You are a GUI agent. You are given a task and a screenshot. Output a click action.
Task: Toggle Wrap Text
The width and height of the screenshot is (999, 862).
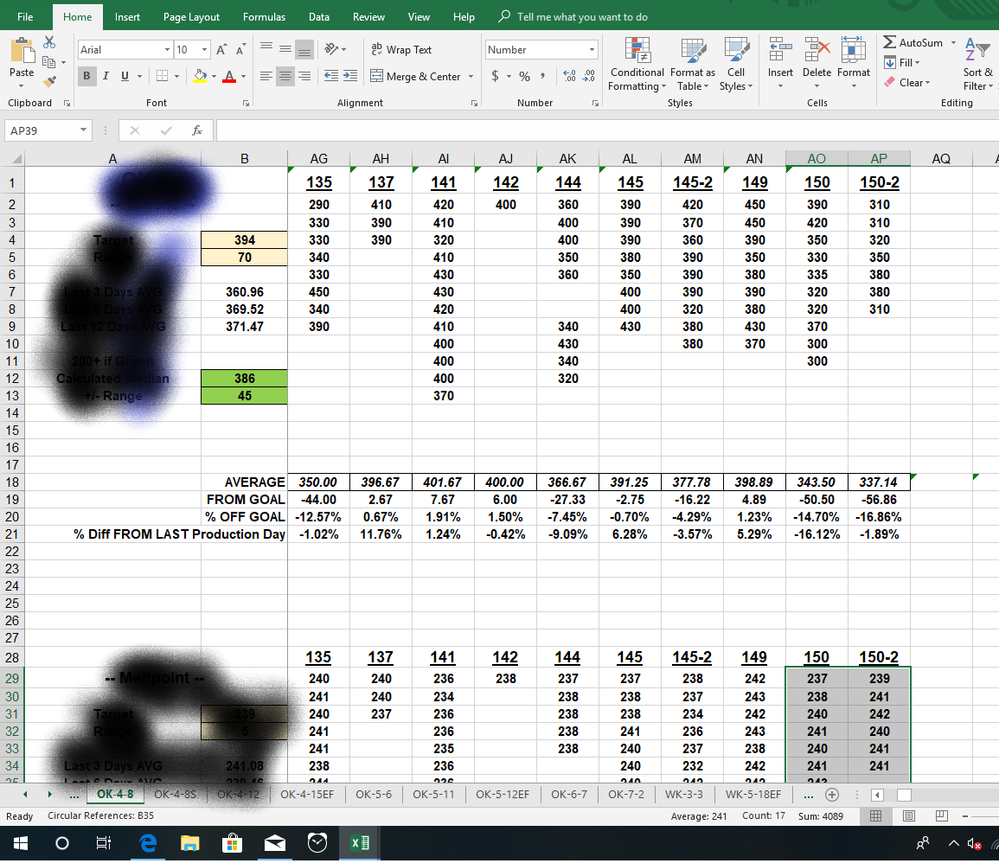click(401, 49)
